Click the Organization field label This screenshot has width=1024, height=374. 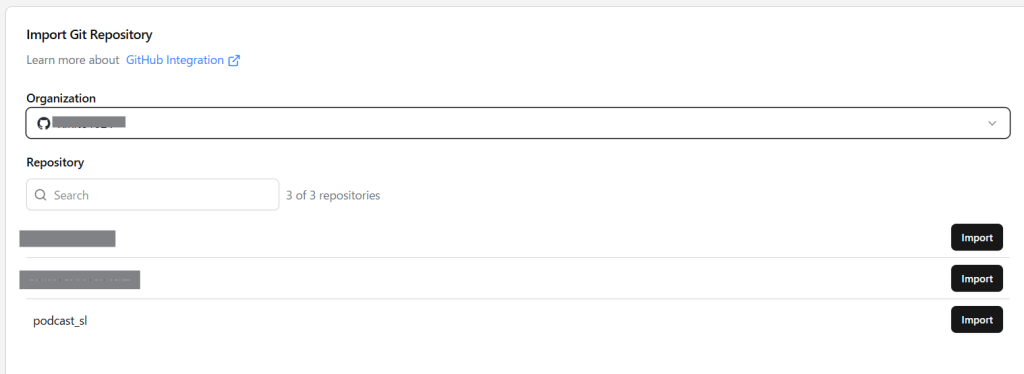(x=61, y=98)
